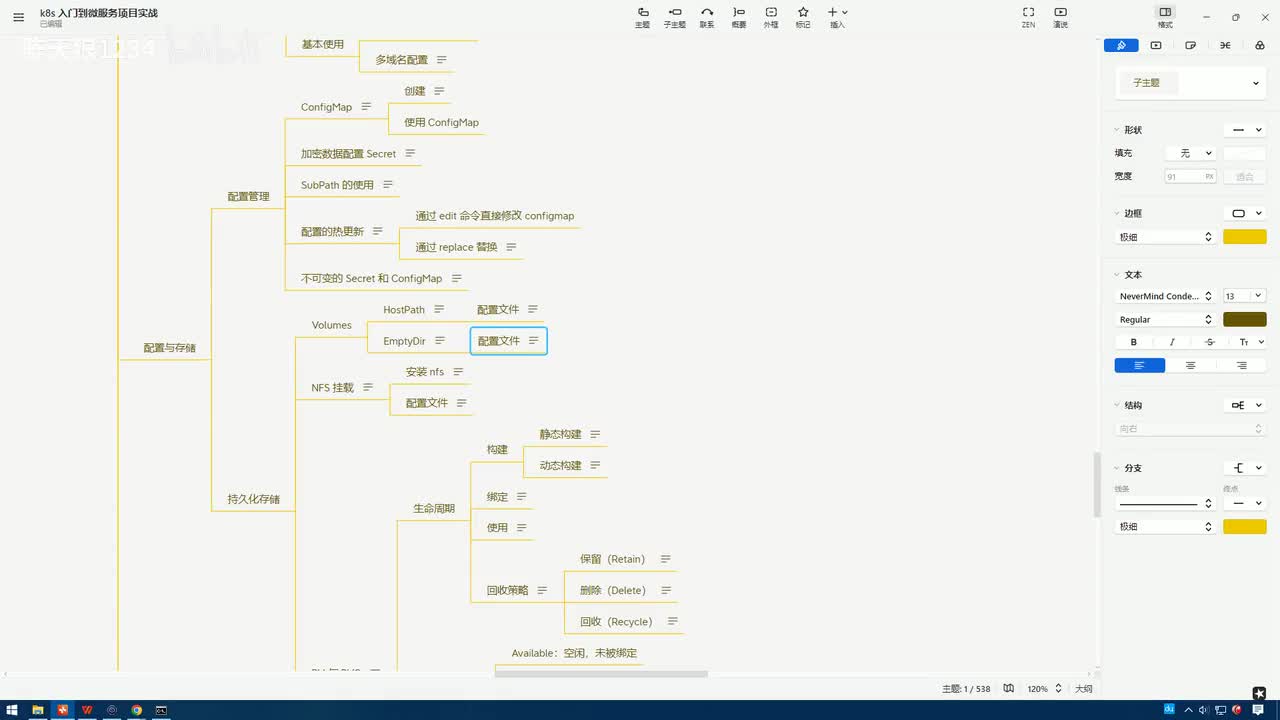The width and height of the screenshot is (1280, 720).
Task: Open the 插入 (Insert) plus dropdown
Action: click(x=837, y=17)
